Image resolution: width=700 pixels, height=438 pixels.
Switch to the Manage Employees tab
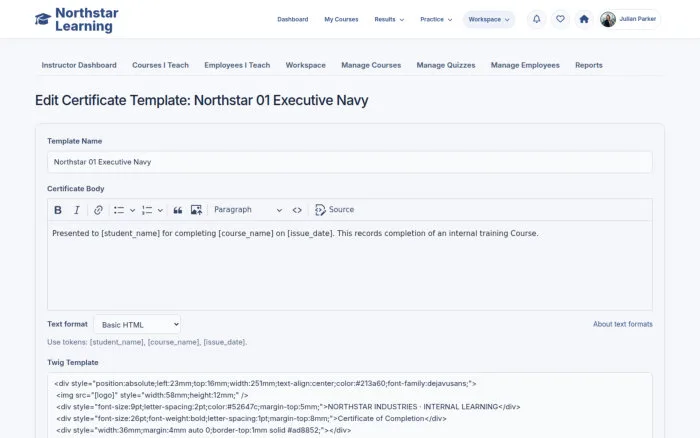pos(525,65)
